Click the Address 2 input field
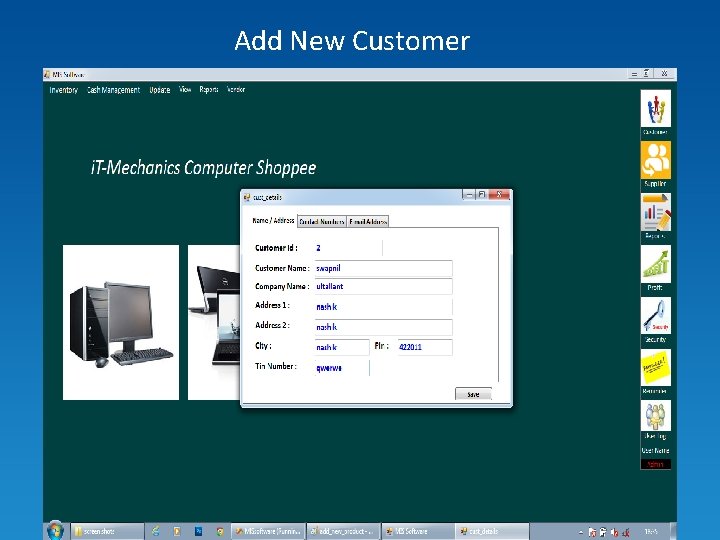This screenshot has width=720, height=540. point(383,327)
